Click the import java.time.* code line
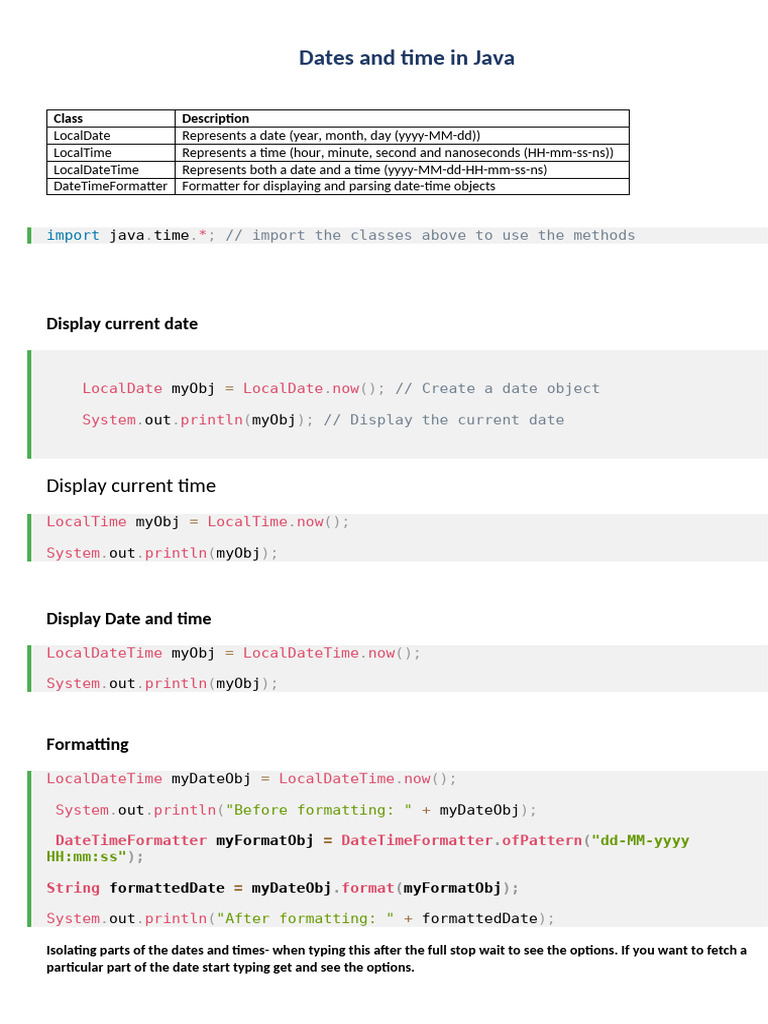The height and width of the screenshot is (1024, 768). point(340,235)
